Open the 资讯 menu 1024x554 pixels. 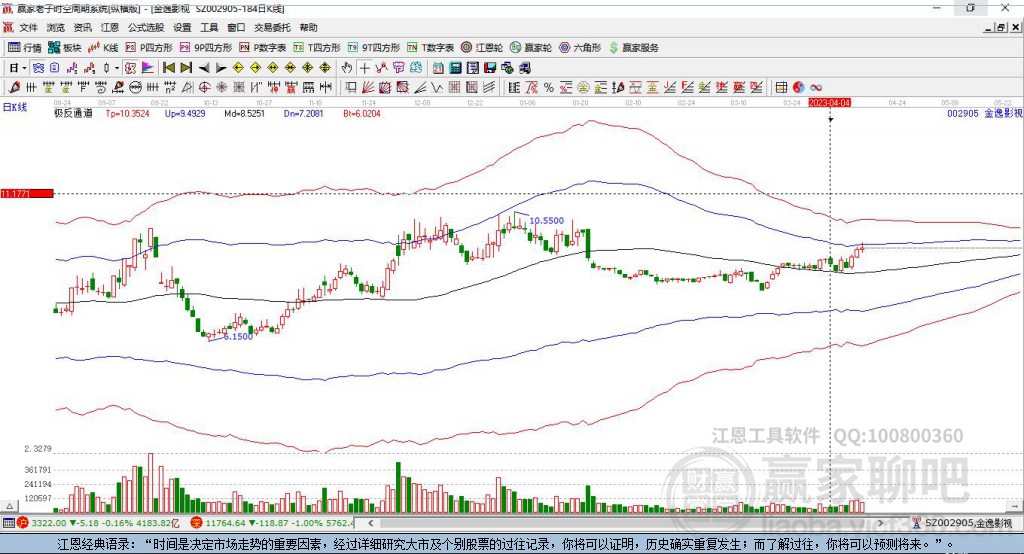click(x=82, y=27)
